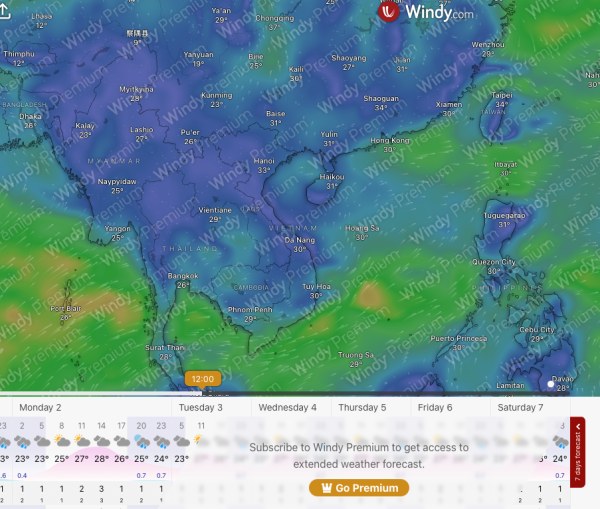Image resolution: width=600 pixels, height=509 pixels.
Task: Click the Monday 20:00 rain cloud icon
Action: [140, 441]
